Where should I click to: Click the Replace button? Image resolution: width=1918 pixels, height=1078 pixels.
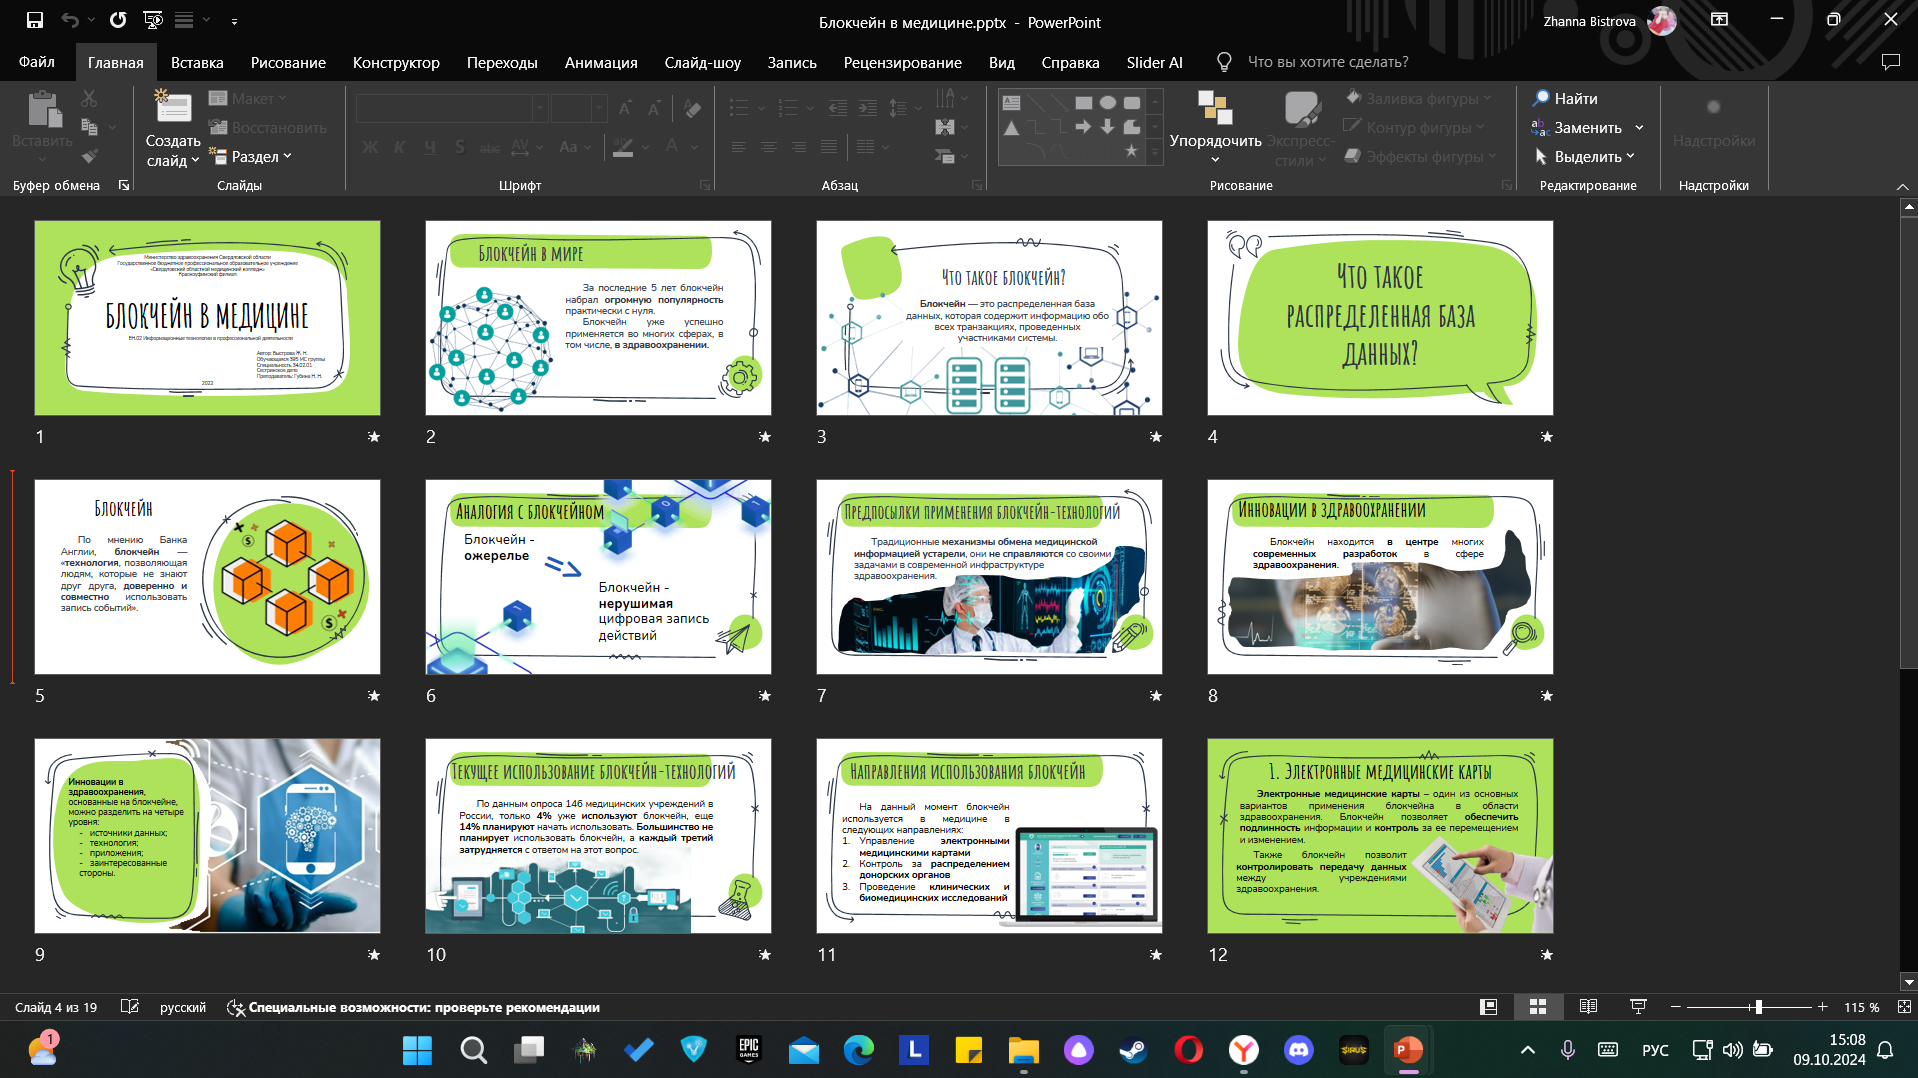1587,127
